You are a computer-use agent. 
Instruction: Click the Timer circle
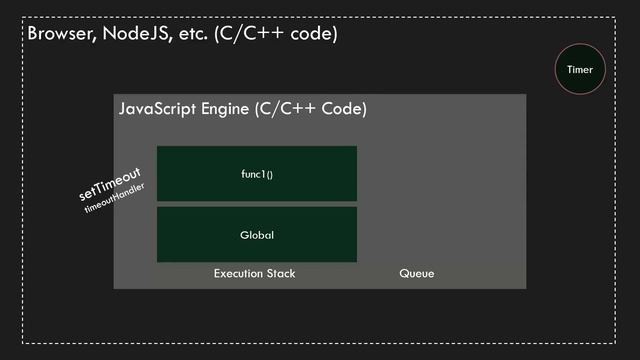pos(580,69)
